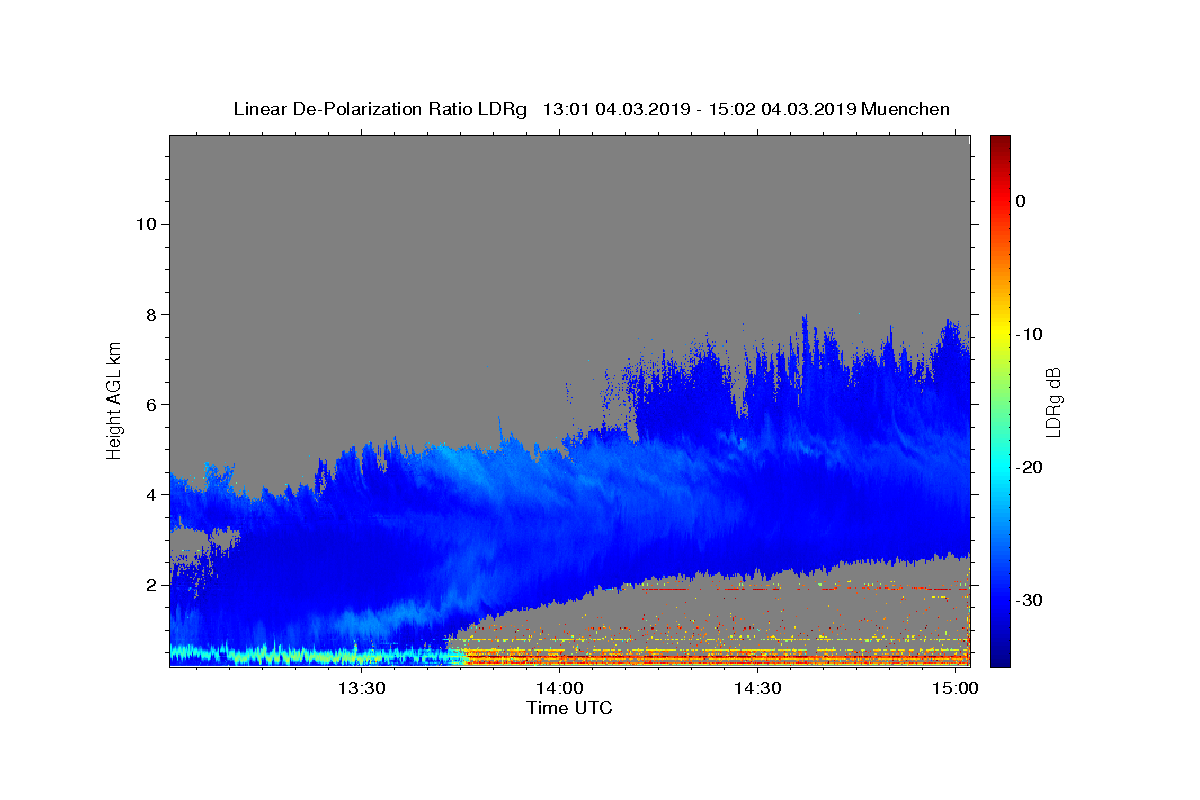This screenshot has height=800, width=1200.
Task: Click the plot title 'Linear De-Polarization Ratio LDRg'
Action: click(x=380, y=109)
